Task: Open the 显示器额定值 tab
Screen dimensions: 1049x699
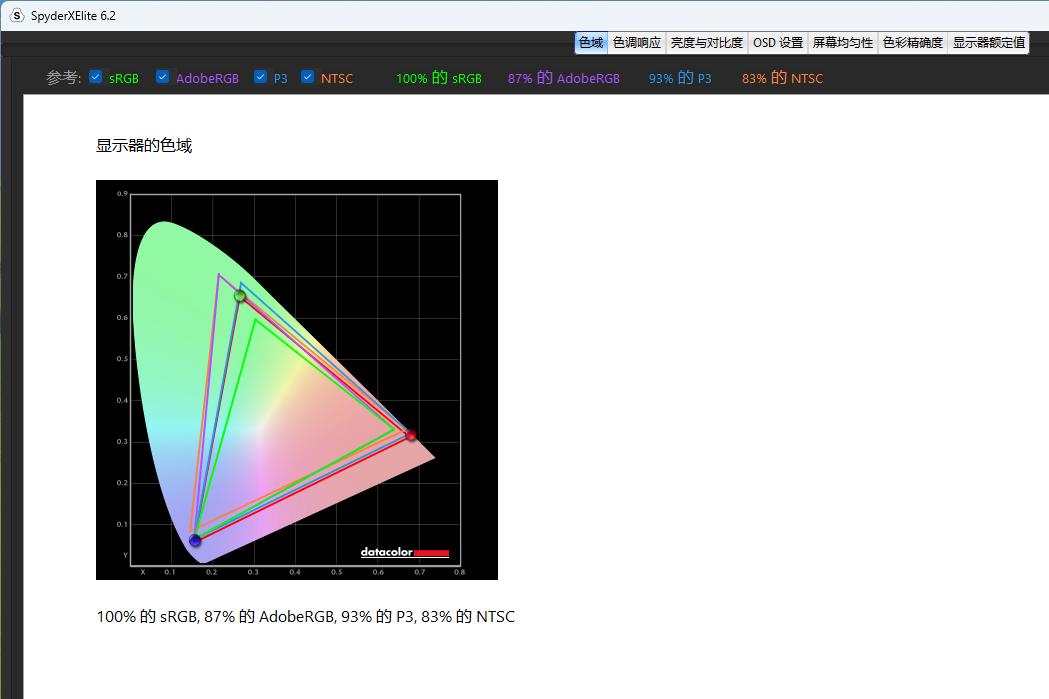Action: point(989,43)
